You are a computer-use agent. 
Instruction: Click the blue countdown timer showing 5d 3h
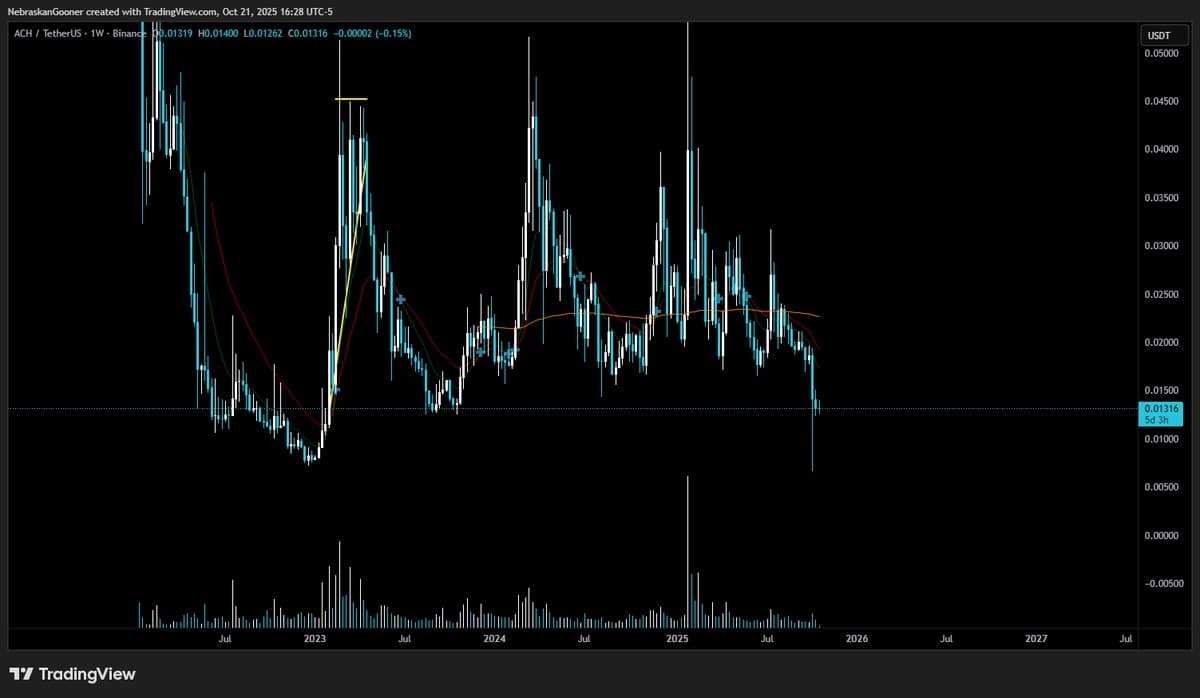(x=1160, y=419)
